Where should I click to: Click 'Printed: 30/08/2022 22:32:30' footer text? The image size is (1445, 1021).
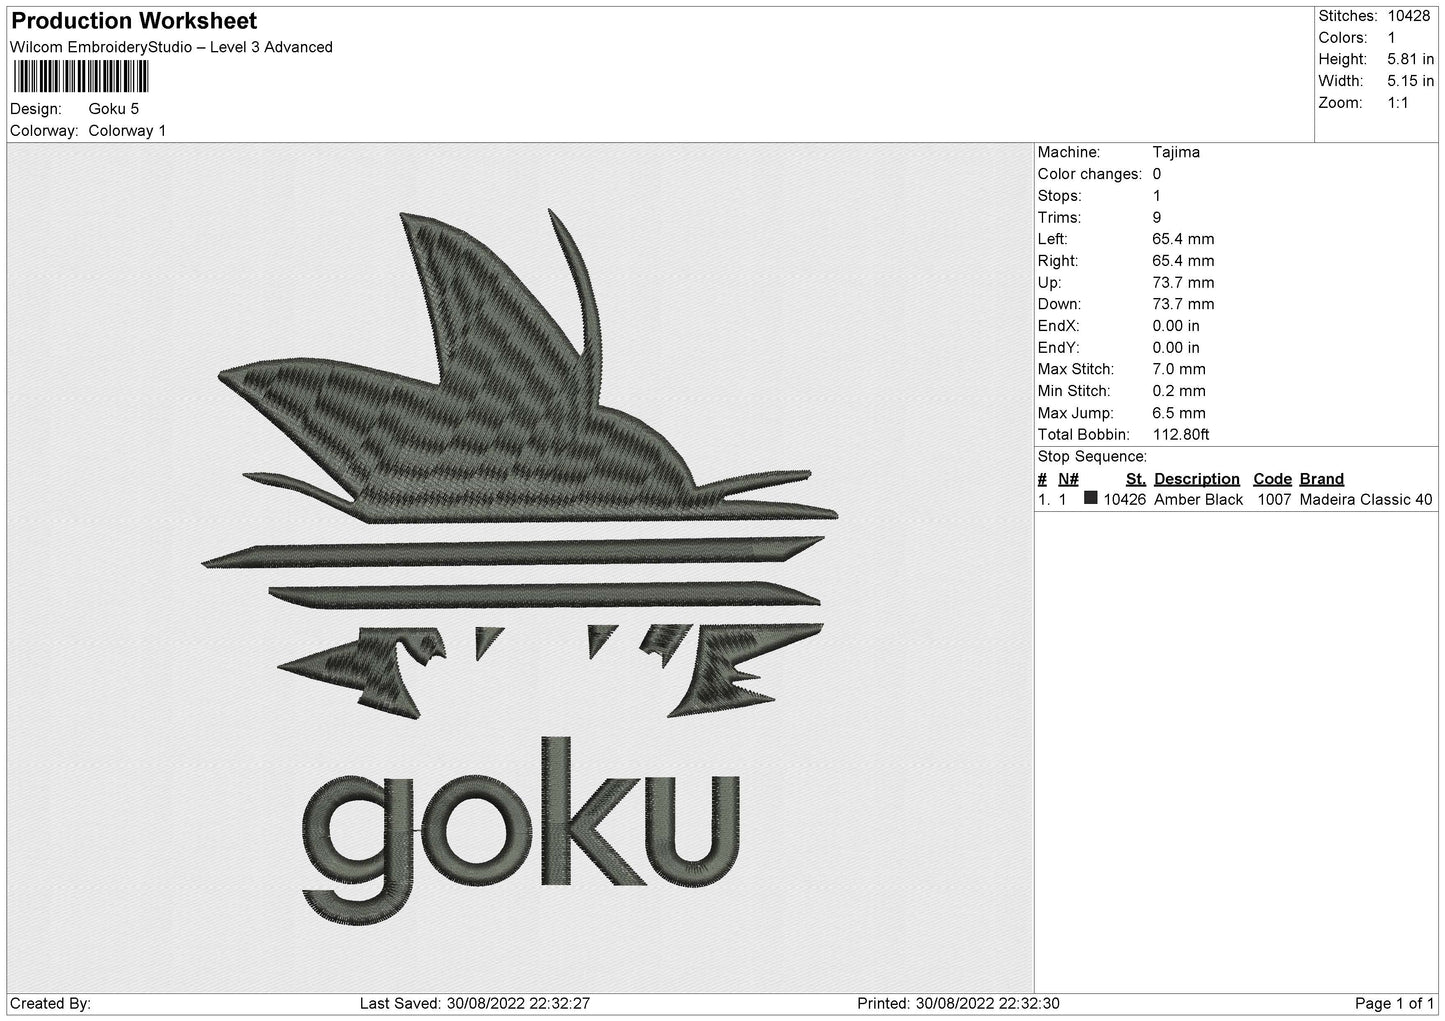[x=959, y=1003]
